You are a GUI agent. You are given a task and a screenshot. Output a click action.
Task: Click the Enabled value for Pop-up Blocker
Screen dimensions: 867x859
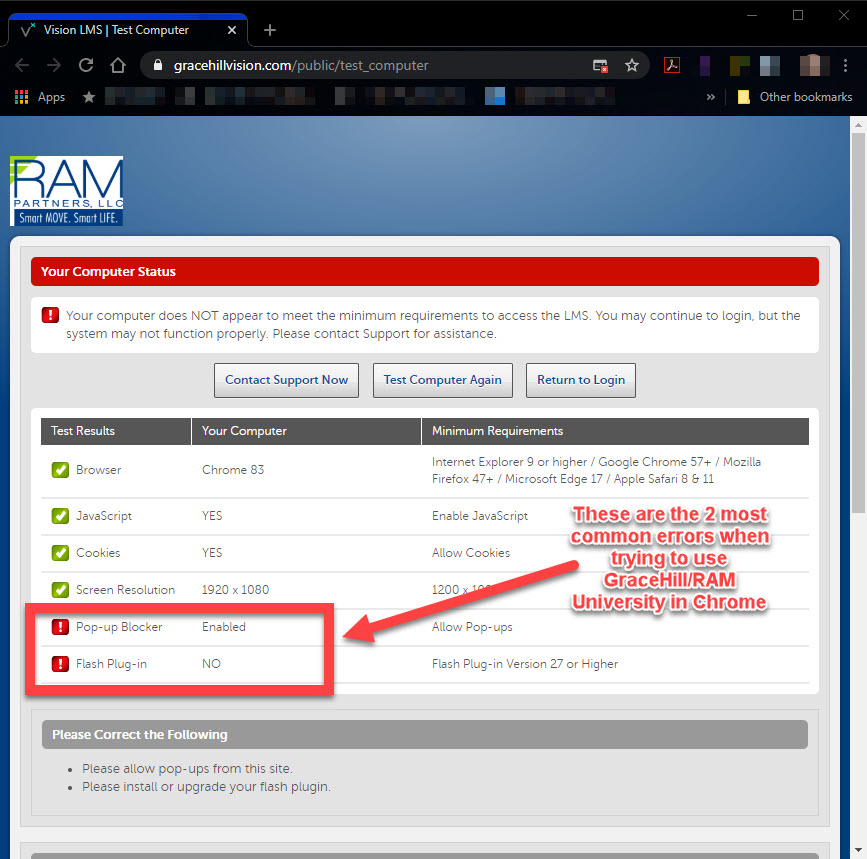click(224, 627)
